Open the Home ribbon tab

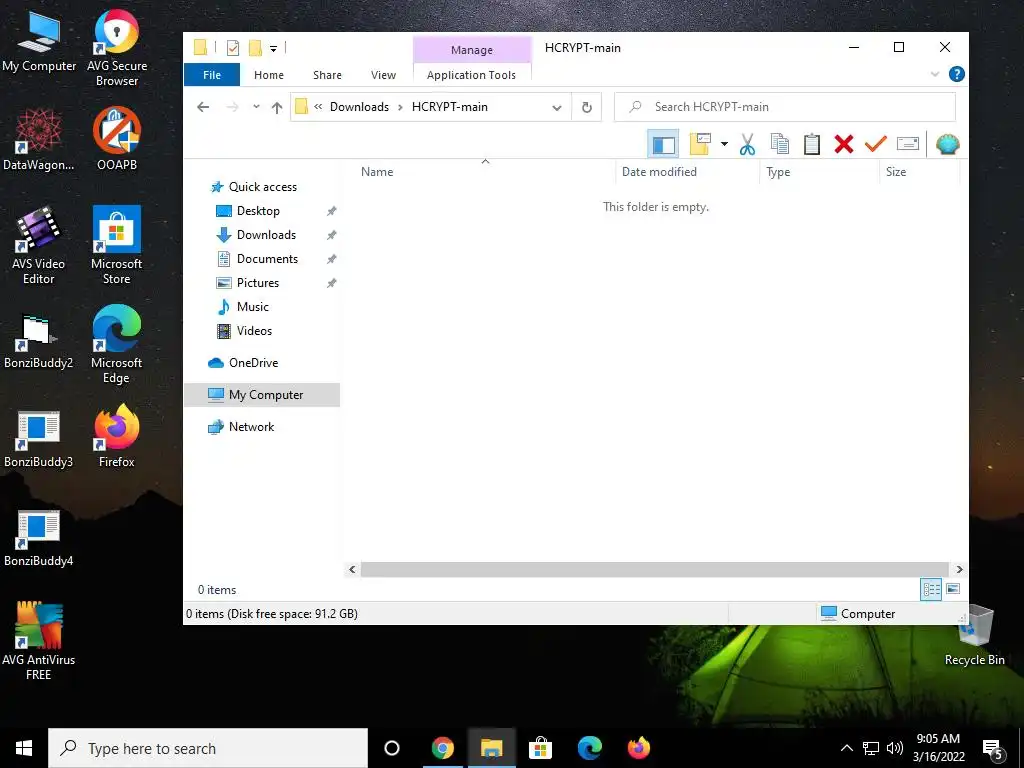268,75
